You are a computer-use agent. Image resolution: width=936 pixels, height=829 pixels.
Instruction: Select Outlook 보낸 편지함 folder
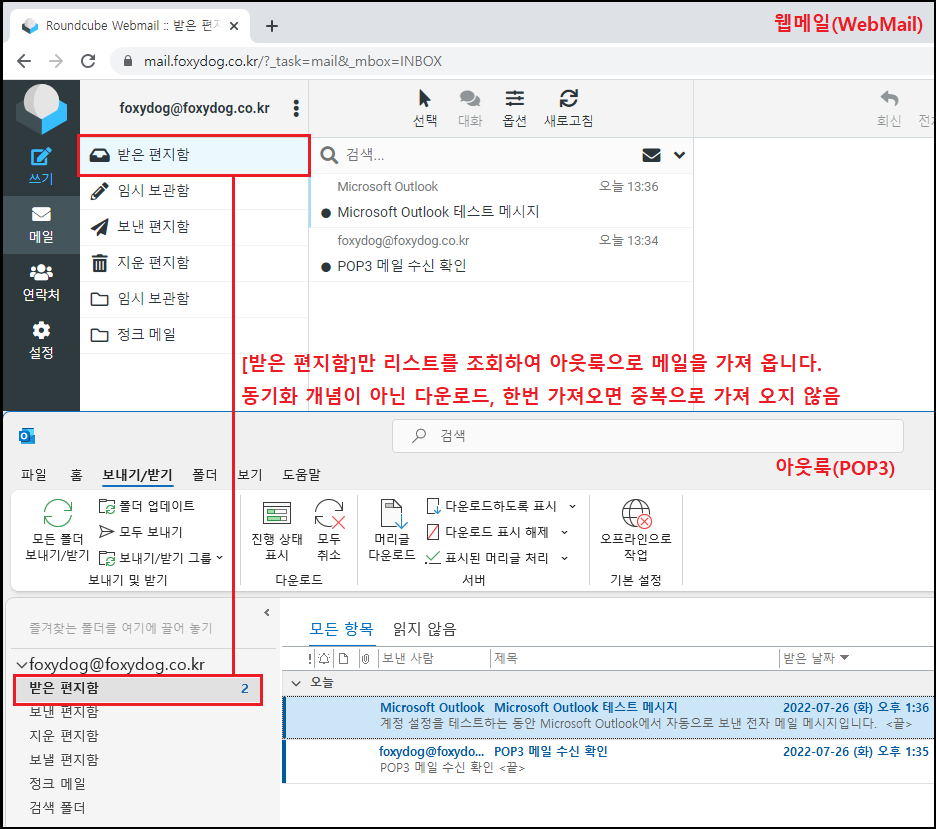pyautogui.click(x=64, y=711)
